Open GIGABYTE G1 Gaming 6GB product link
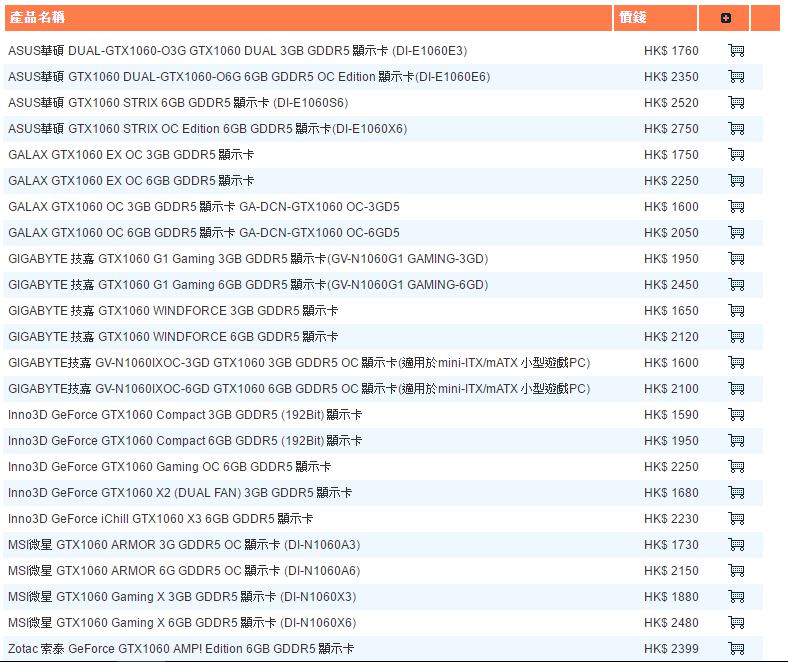The height and width of the screenshot is (662, 788). click(248, 285)
